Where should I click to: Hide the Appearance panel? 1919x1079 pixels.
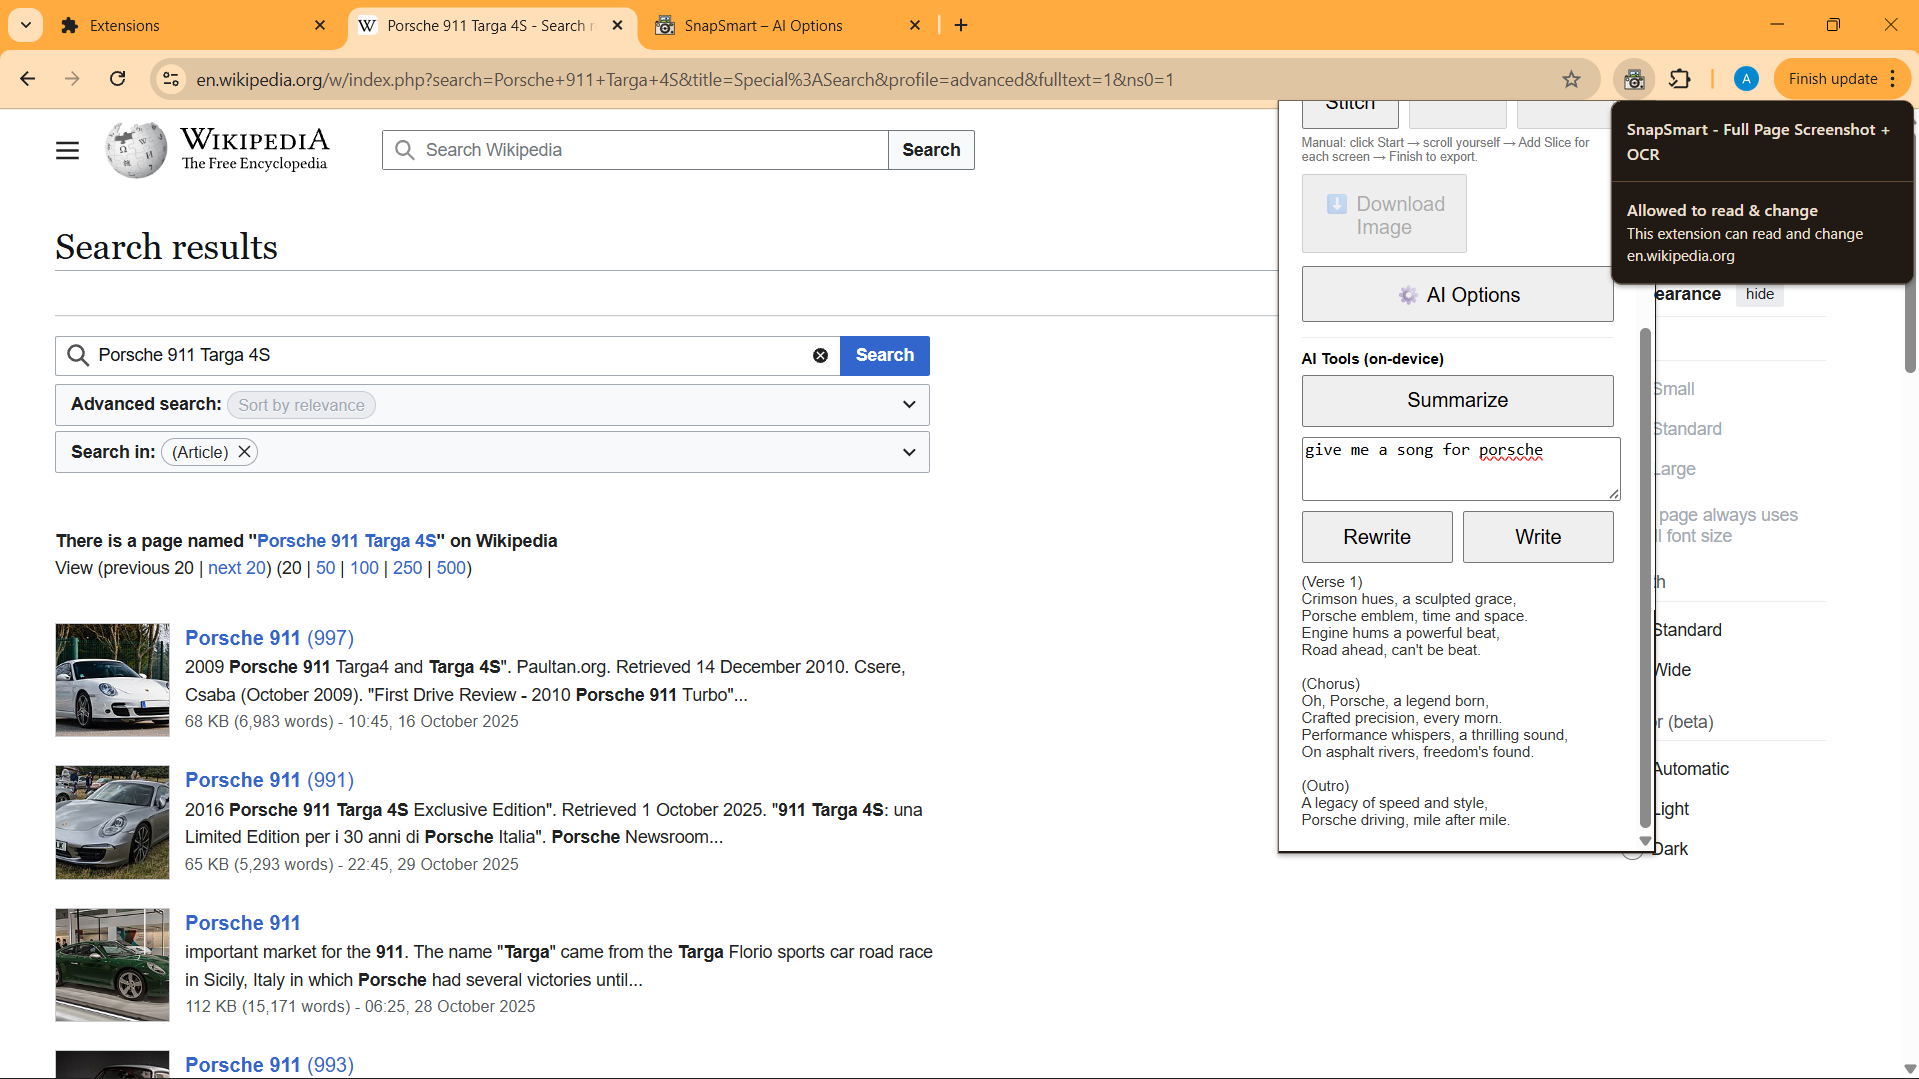(1759, 294)
